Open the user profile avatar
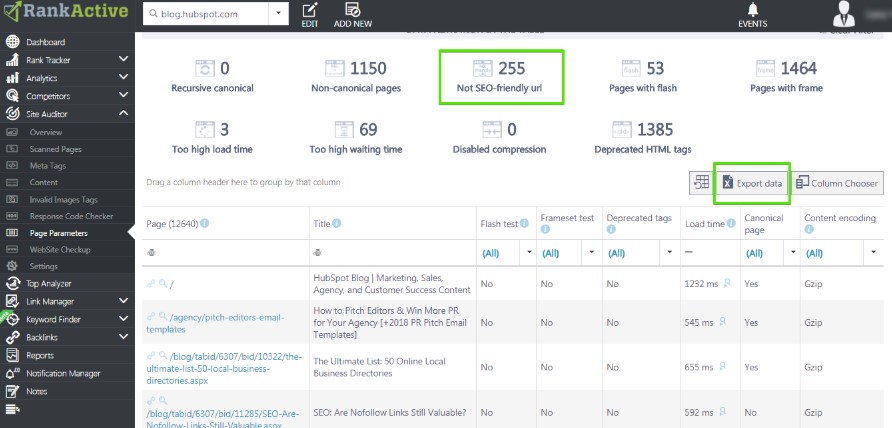 coord(844,13)
